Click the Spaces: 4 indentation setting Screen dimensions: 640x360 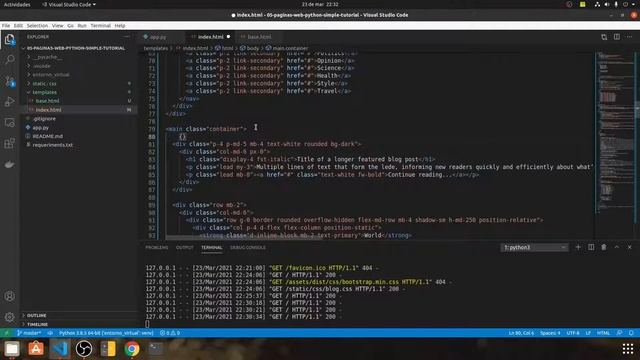(x=550, y=333)
